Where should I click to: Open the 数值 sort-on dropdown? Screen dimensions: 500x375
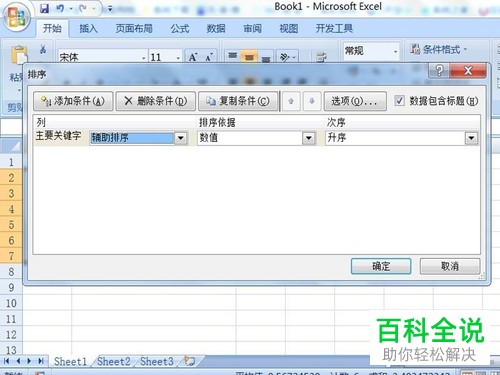309,138
